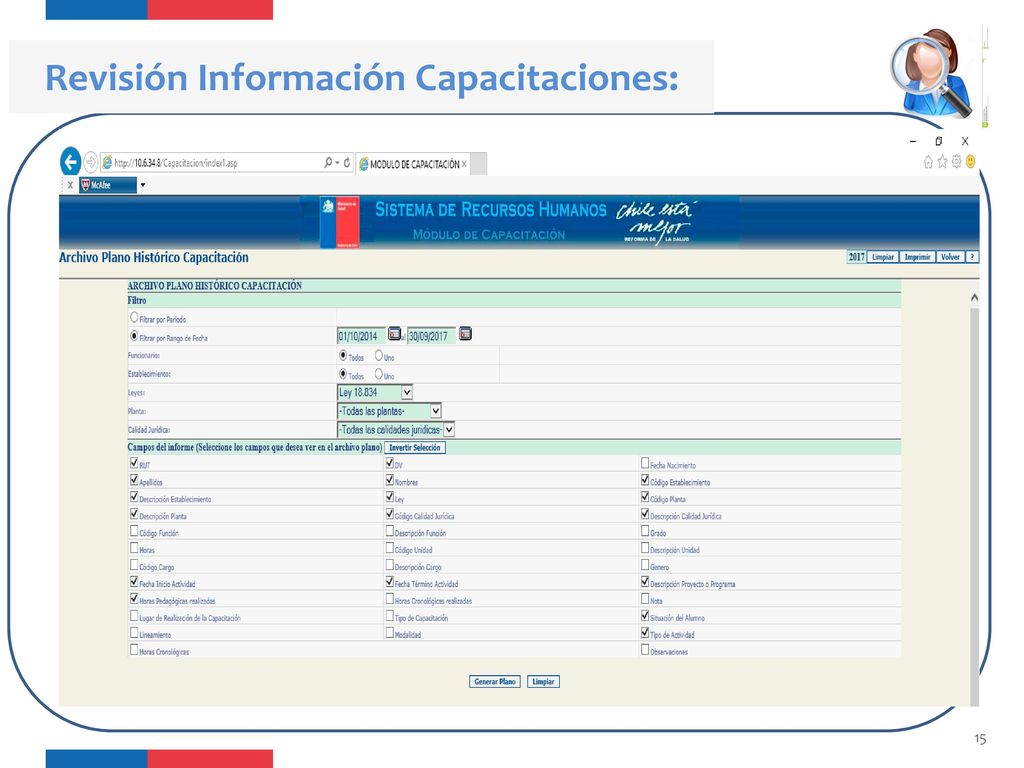Enable the Observaciones checkbox
1024x768 pixels.
[645, 650]
